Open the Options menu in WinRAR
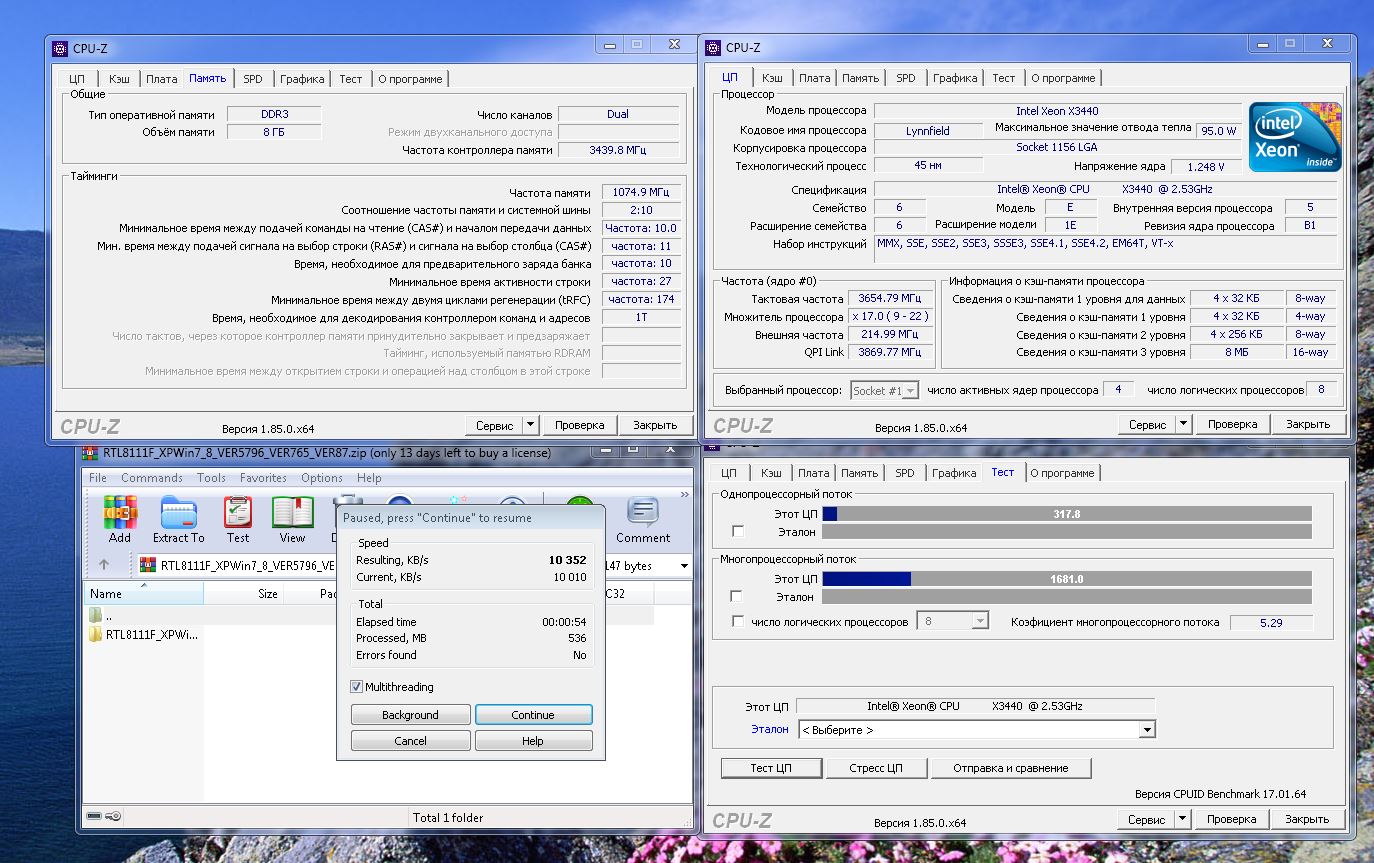 [x=322, y=478]
